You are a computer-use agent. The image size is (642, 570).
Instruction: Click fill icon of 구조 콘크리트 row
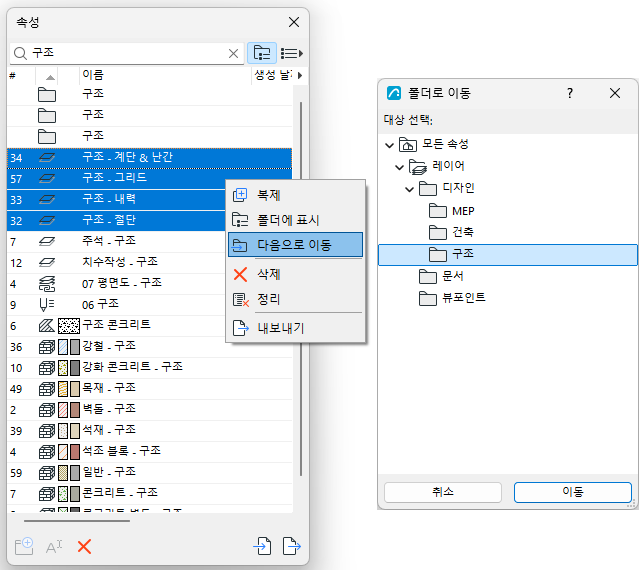(47, 326)
